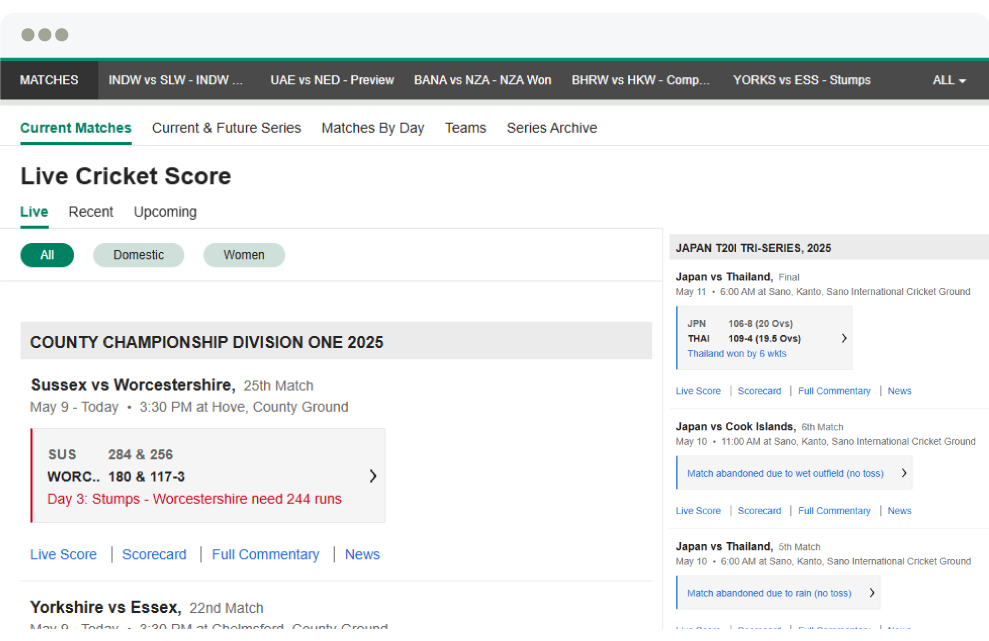Switch to the Recent tab
This screenshot has width=989, height=641.
pos(91,212)
